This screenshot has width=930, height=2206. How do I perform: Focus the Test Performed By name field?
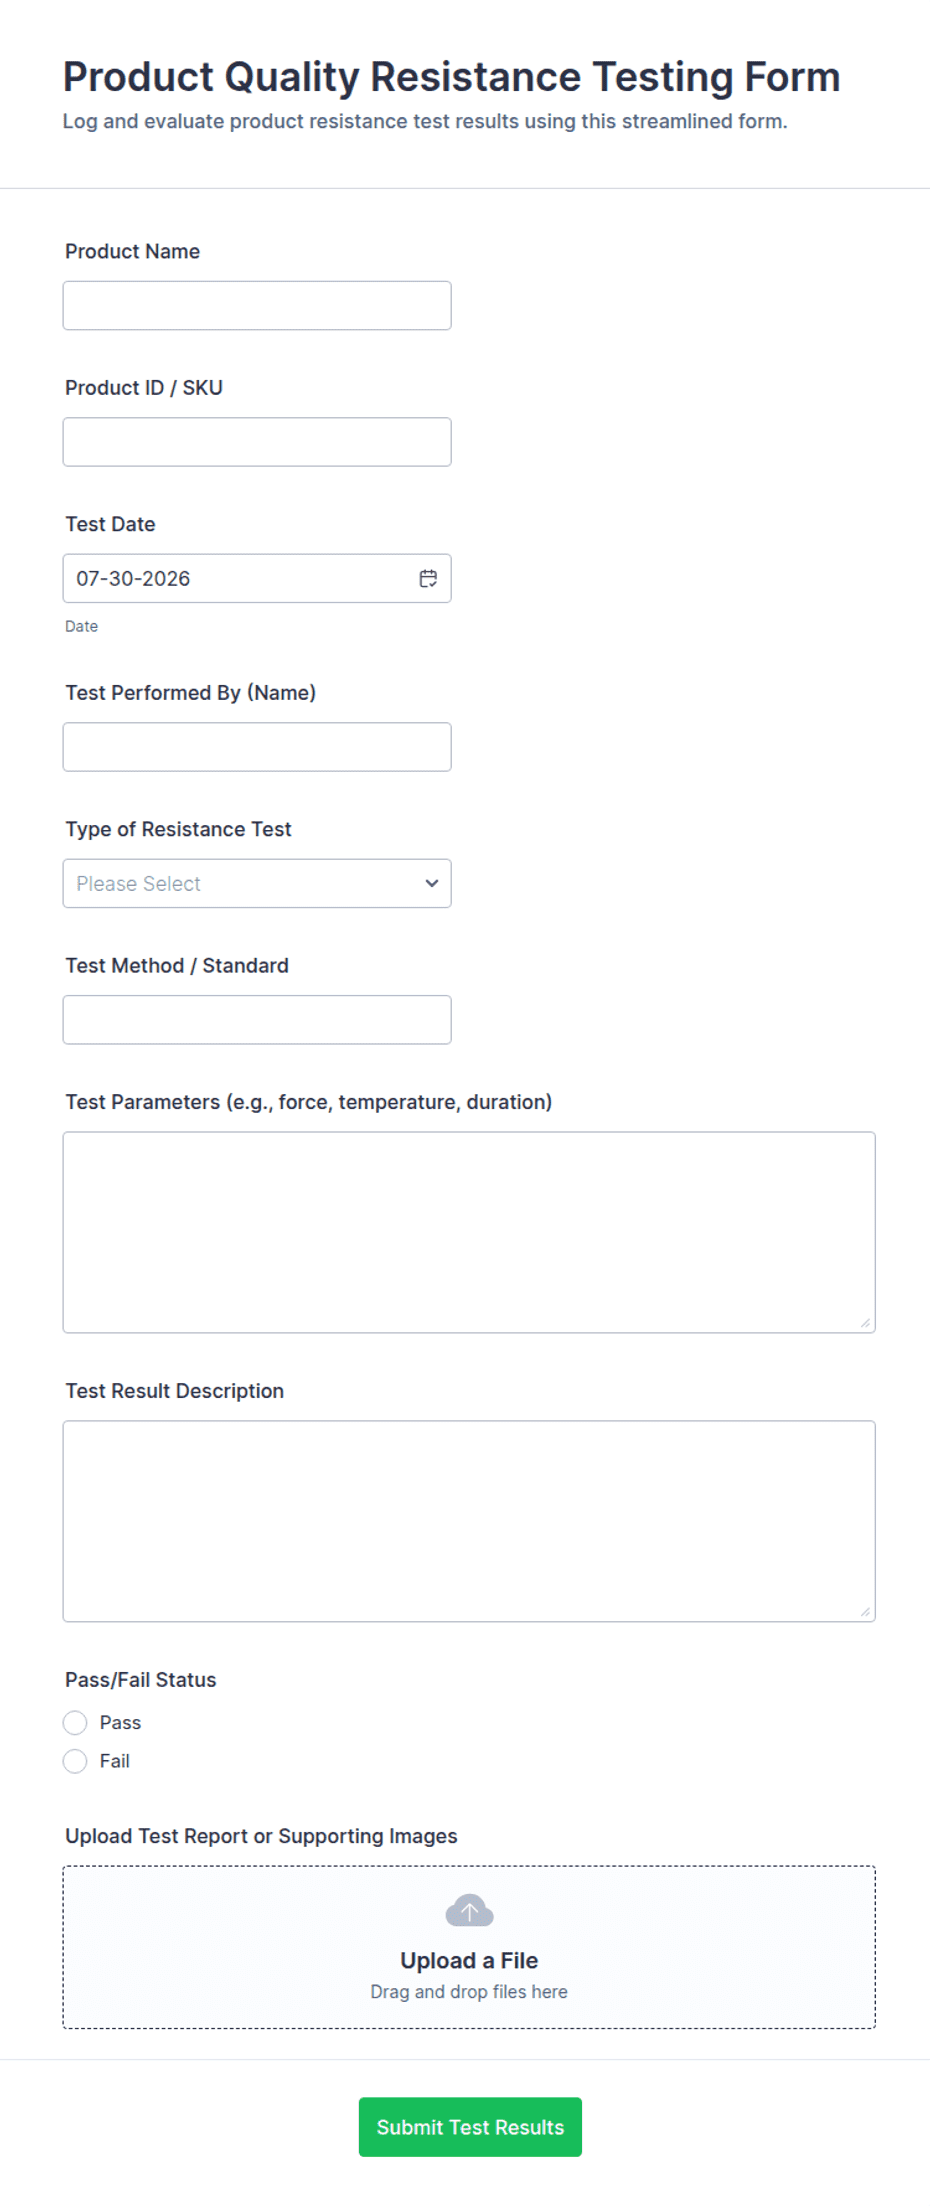[257, 746]
